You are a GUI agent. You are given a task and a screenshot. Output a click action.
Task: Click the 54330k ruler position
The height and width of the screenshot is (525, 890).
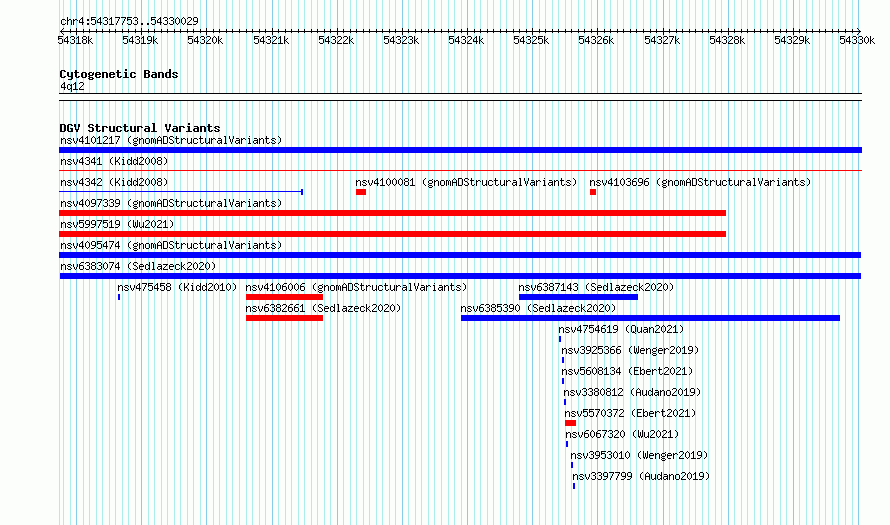click(857, 40)
